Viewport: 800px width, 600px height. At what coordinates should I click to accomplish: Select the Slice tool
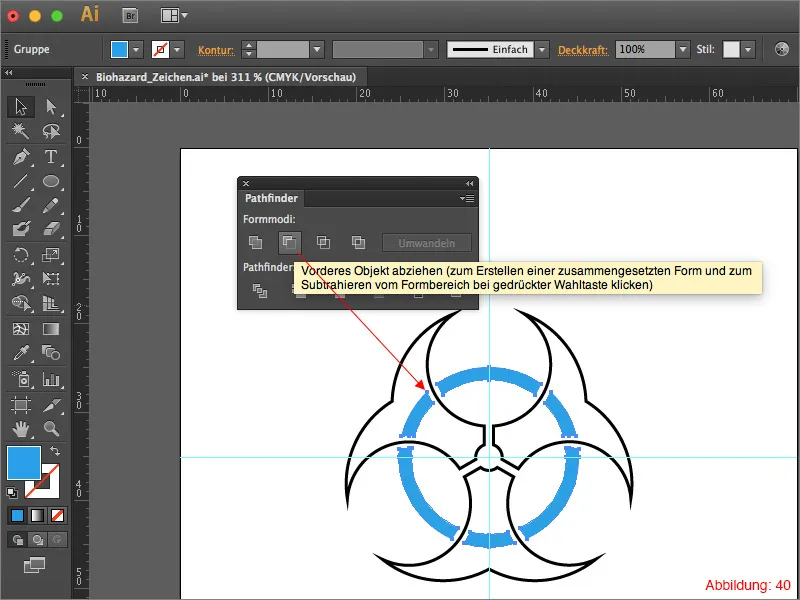pos(51,405)
